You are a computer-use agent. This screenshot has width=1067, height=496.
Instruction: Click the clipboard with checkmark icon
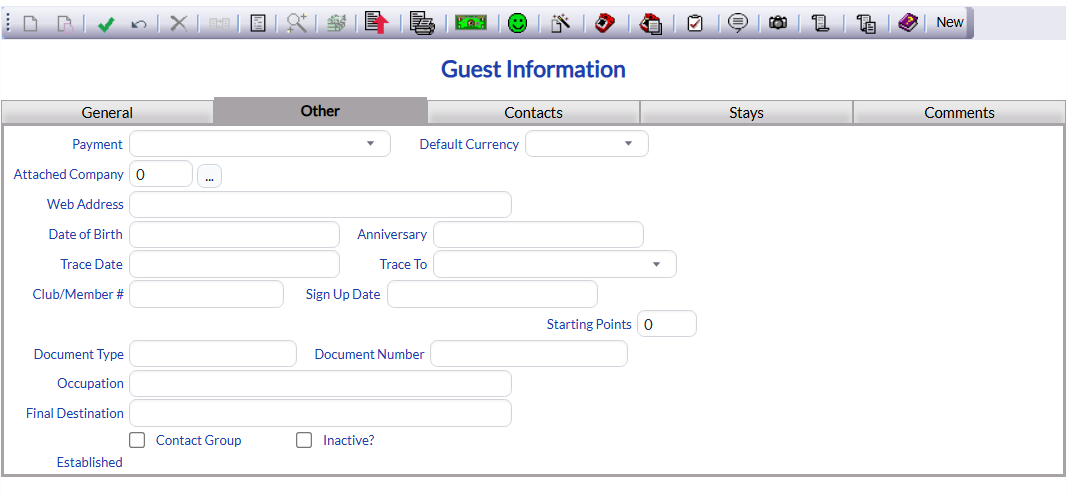tap(695, 24)
